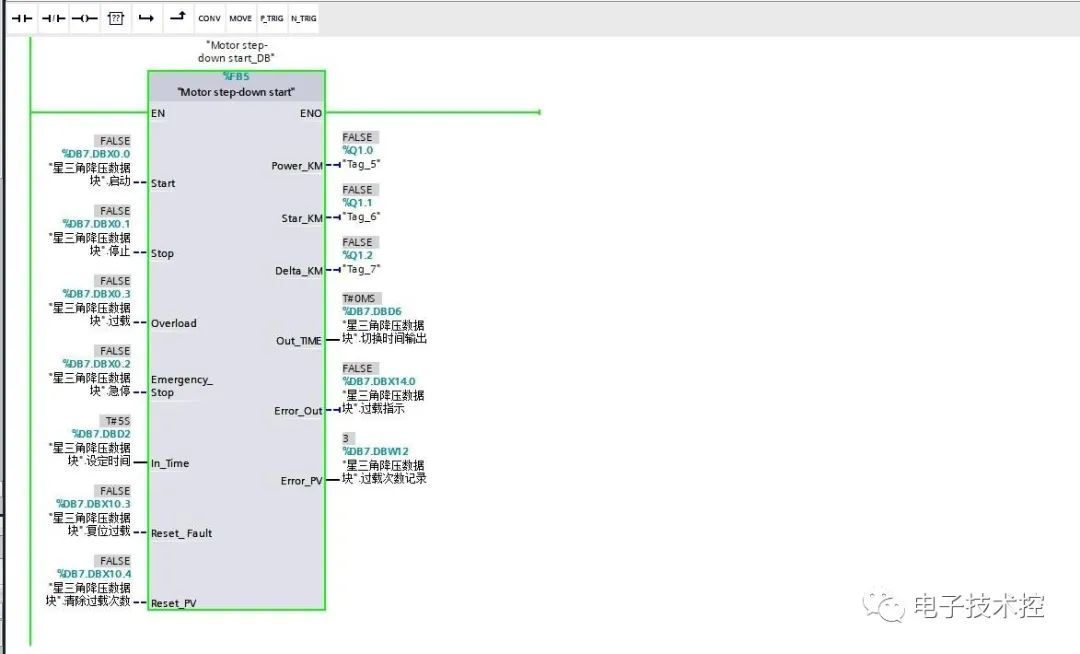Select the Start input parameter

163,183
